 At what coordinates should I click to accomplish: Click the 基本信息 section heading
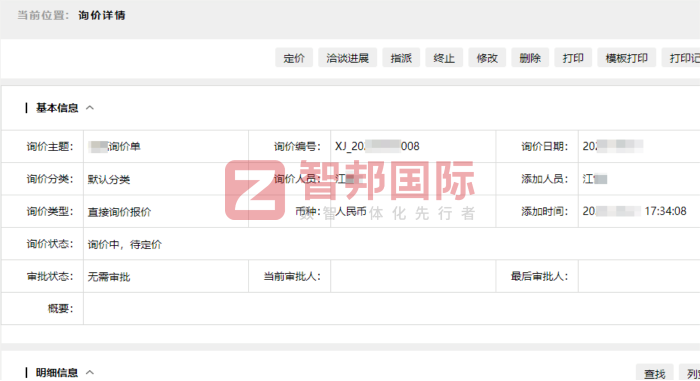[x=57, y=108]
